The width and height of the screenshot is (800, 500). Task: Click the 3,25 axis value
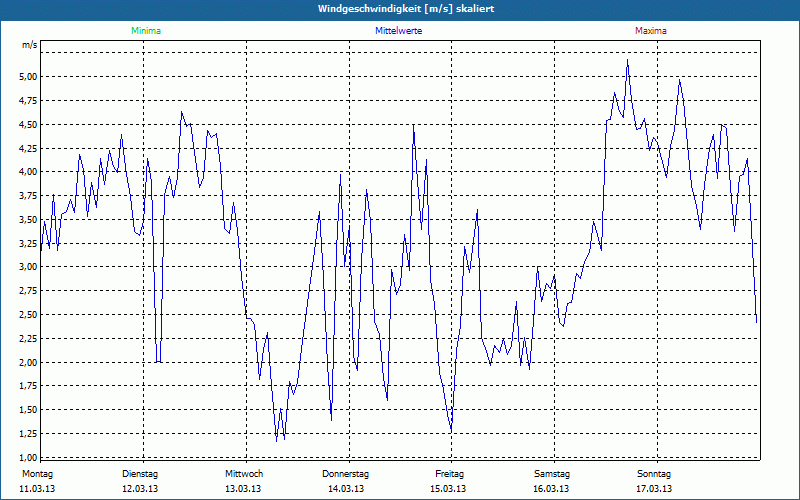[x=29, y=243]
